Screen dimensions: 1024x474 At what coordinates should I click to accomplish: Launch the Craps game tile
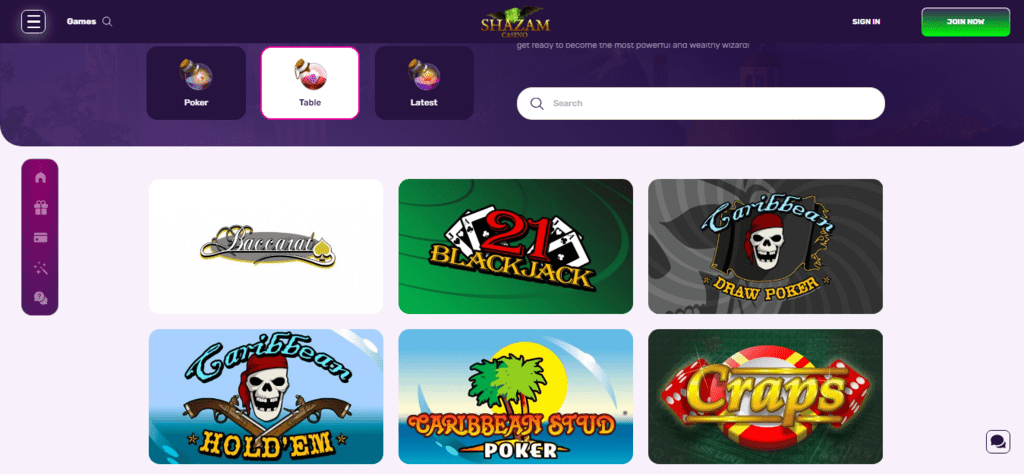[765, 396]
